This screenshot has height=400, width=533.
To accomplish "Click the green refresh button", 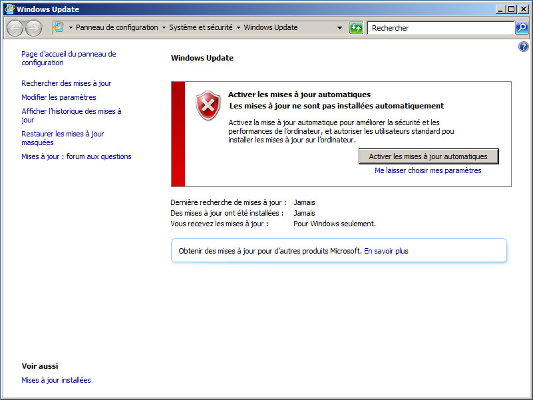I will pos(356,28).
